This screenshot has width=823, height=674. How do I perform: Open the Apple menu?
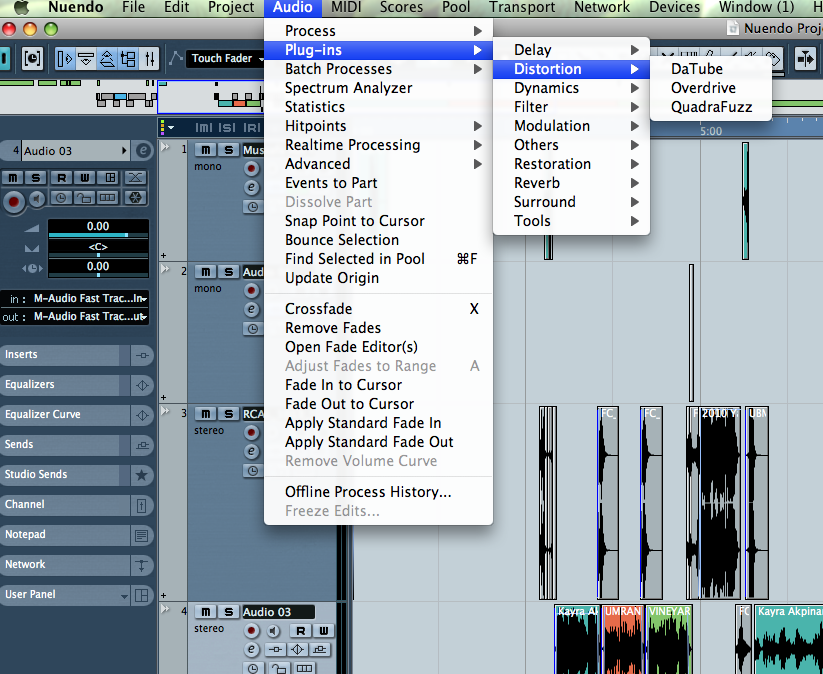21,7
